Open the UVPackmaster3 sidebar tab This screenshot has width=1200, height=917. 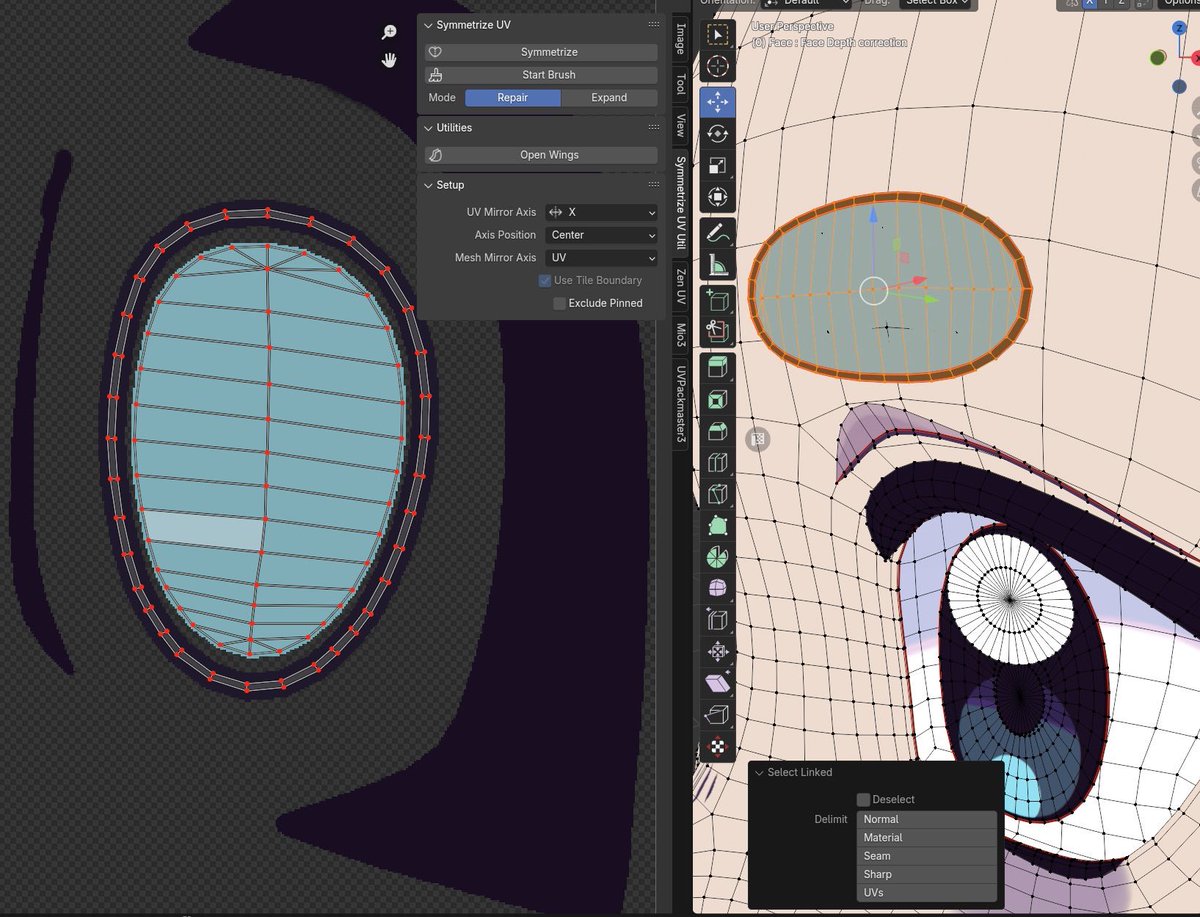click(x=681, y=403)
